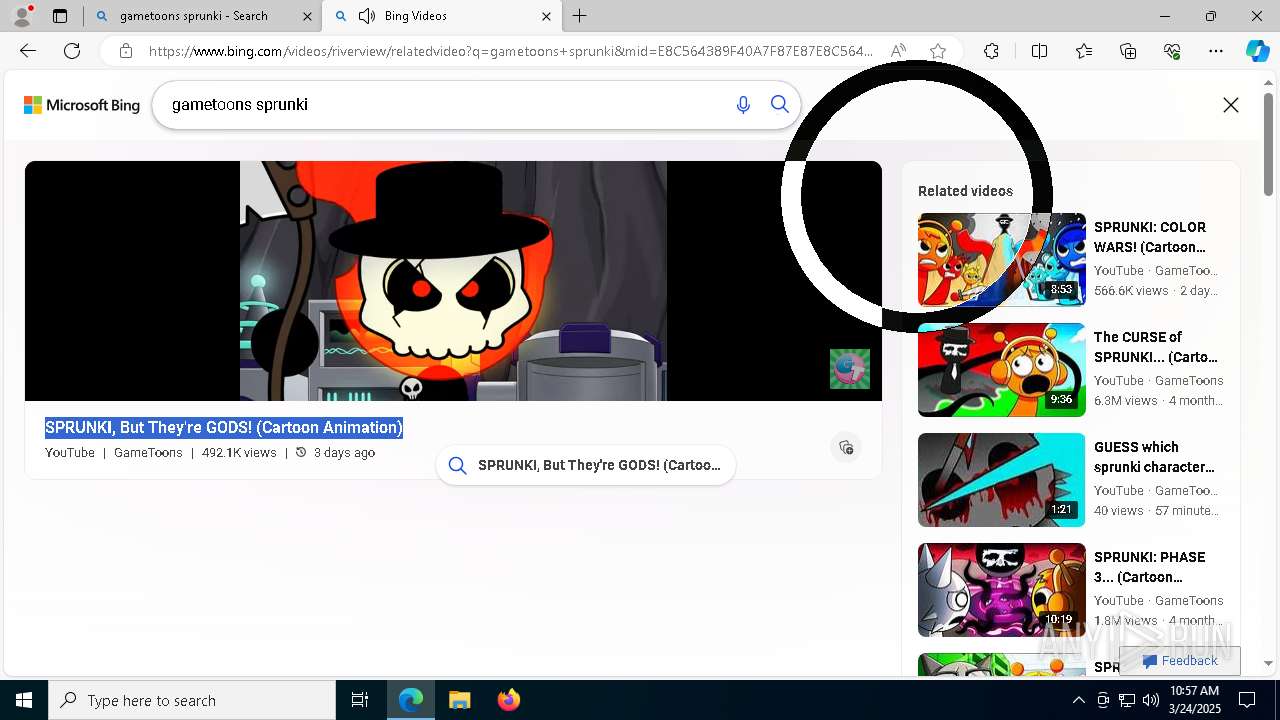Click the taskbar search box
This screenshot has height=720, width=1280.
coord(192,700)
